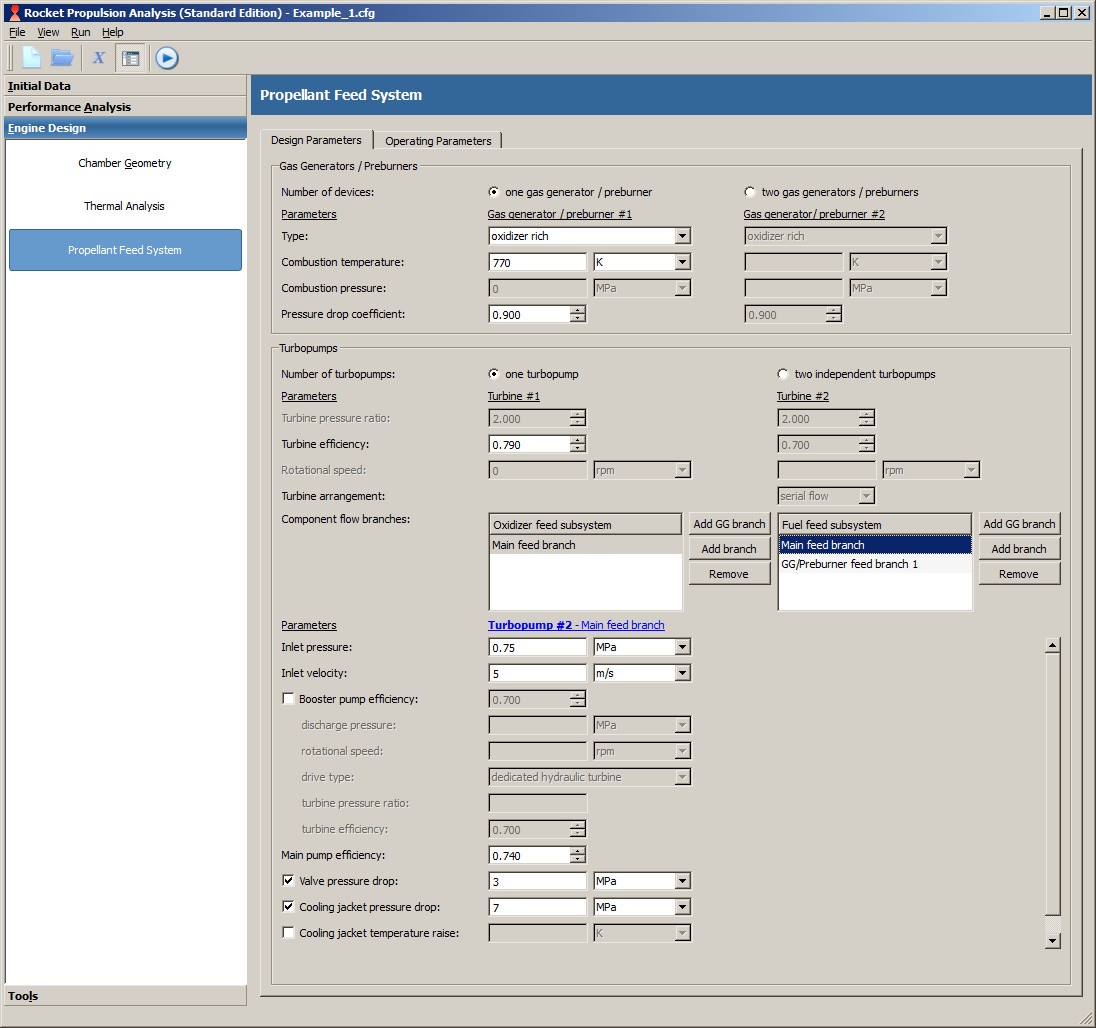Click the Open folder toolbar icon
1096x1028 pixels.
[x=62, y=58]
